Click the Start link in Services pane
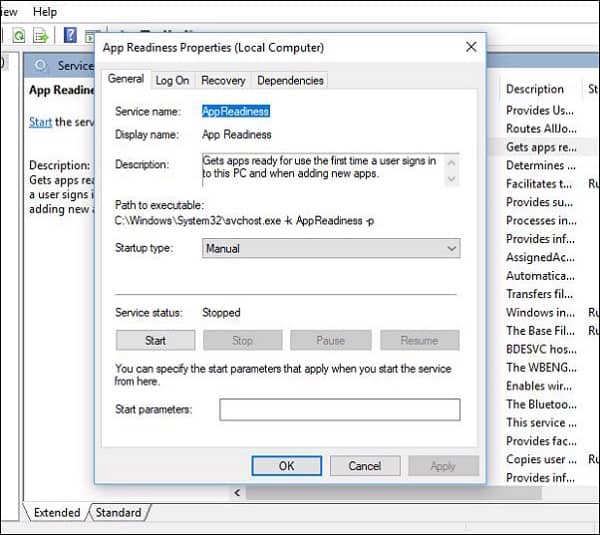The width and height of the screenshot is (600, 535). (40, 122)
